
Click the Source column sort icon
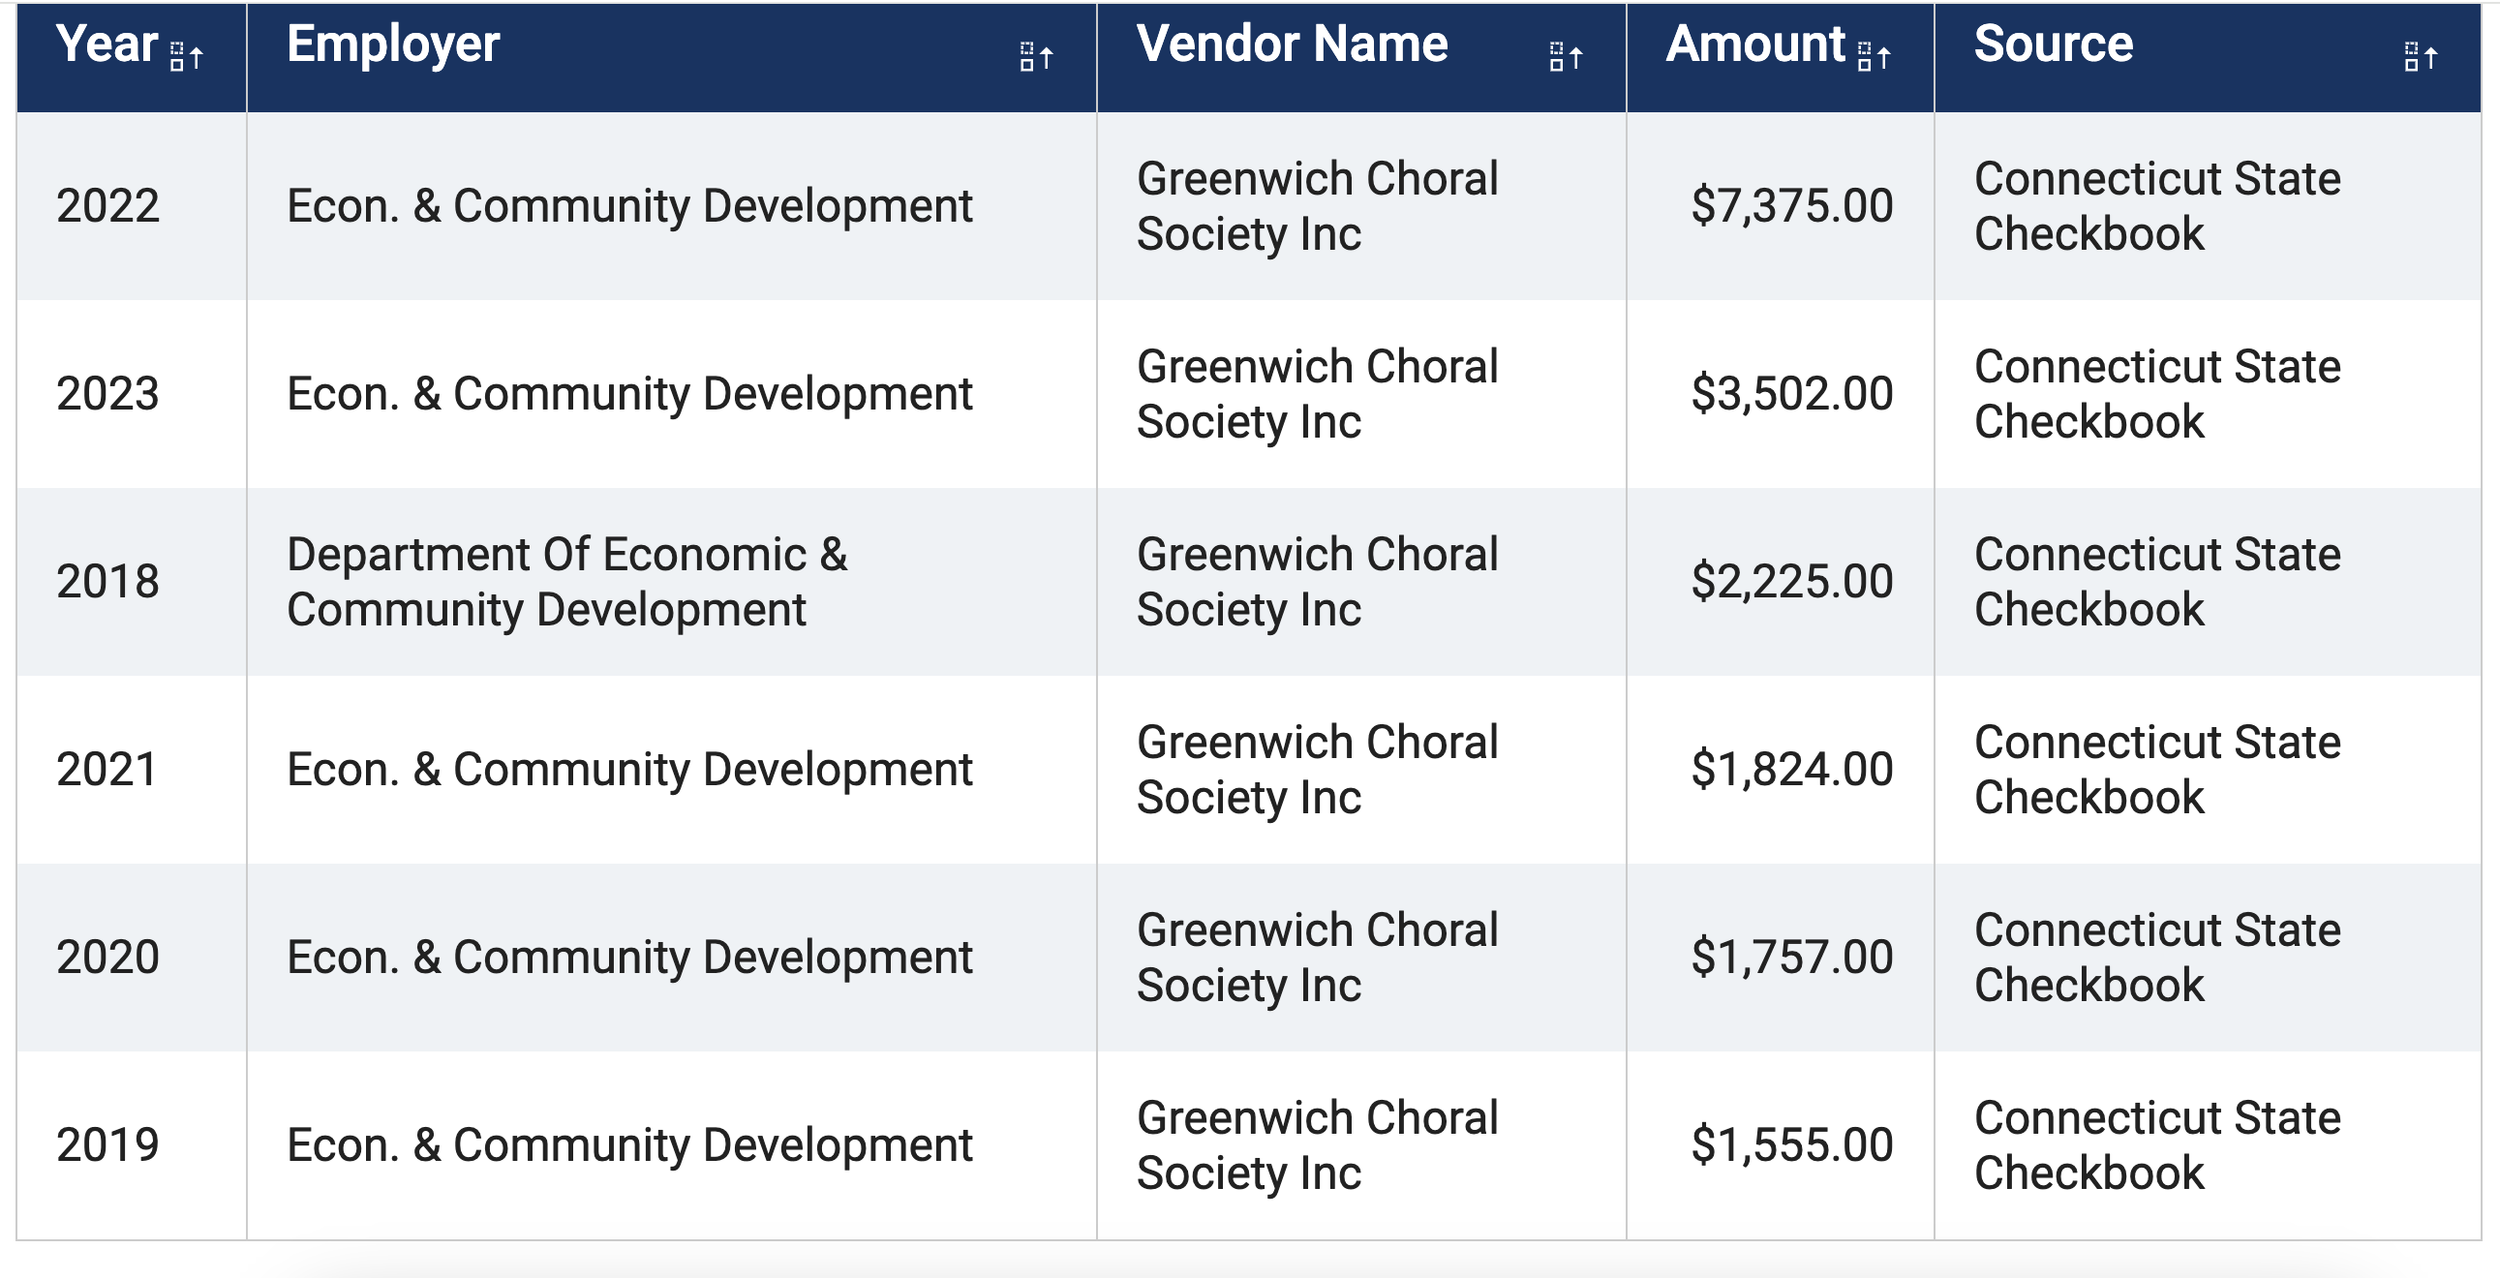click(x=2420, y=57)
